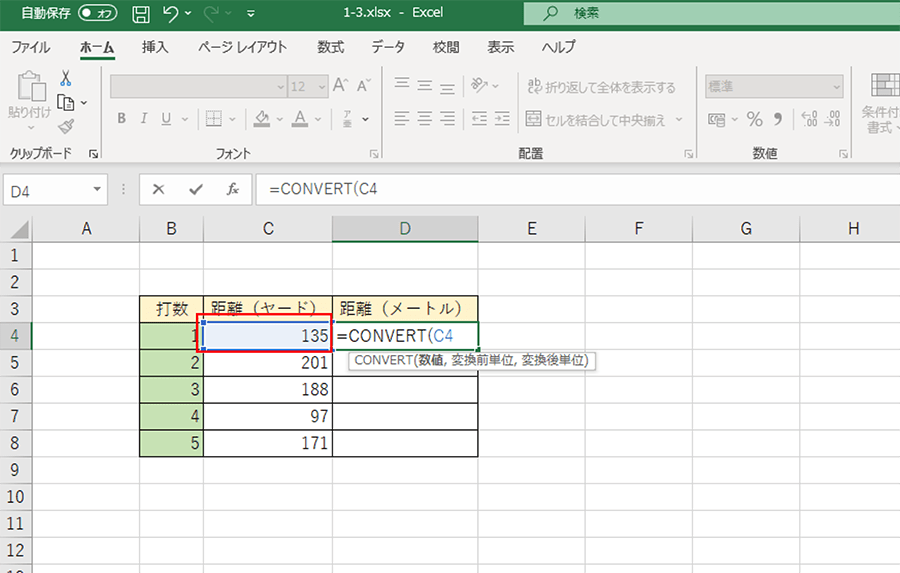Click the Align Left icon
The height and width of the screenshot is (573, 900).
click(402, 119)
